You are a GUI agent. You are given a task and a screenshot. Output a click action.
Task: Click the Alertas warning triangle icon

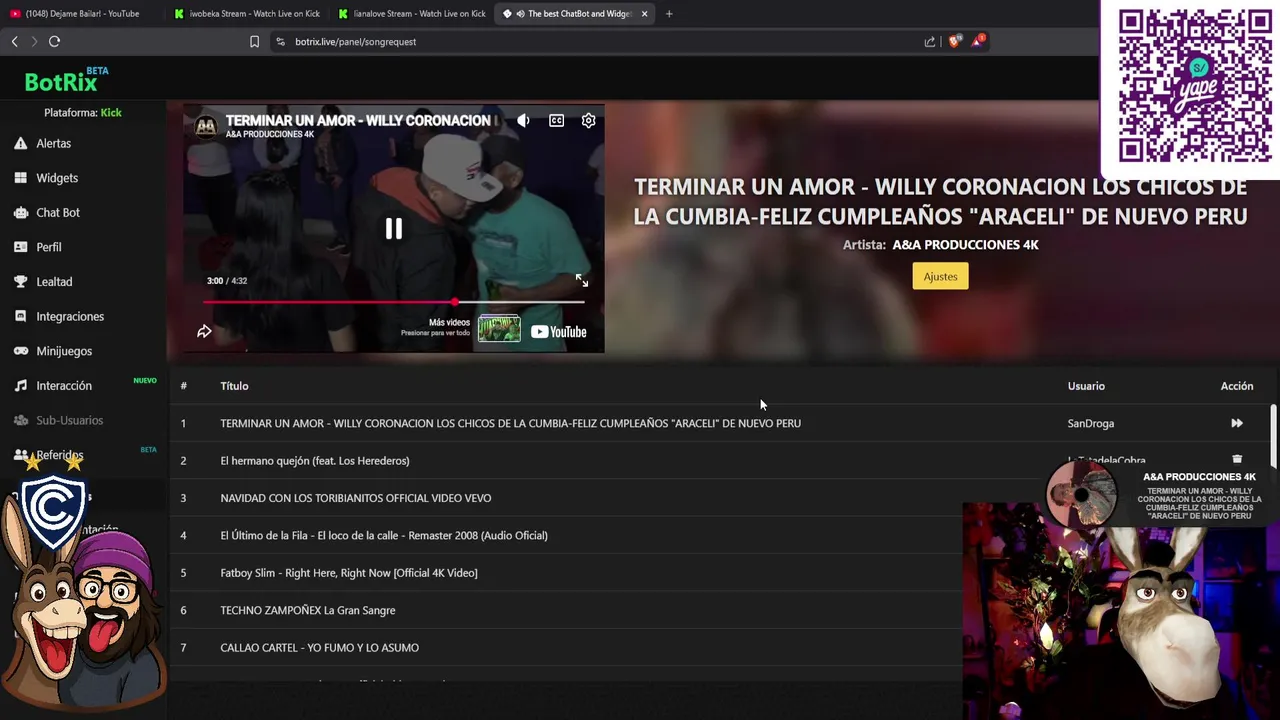click(x=20, y=143)
